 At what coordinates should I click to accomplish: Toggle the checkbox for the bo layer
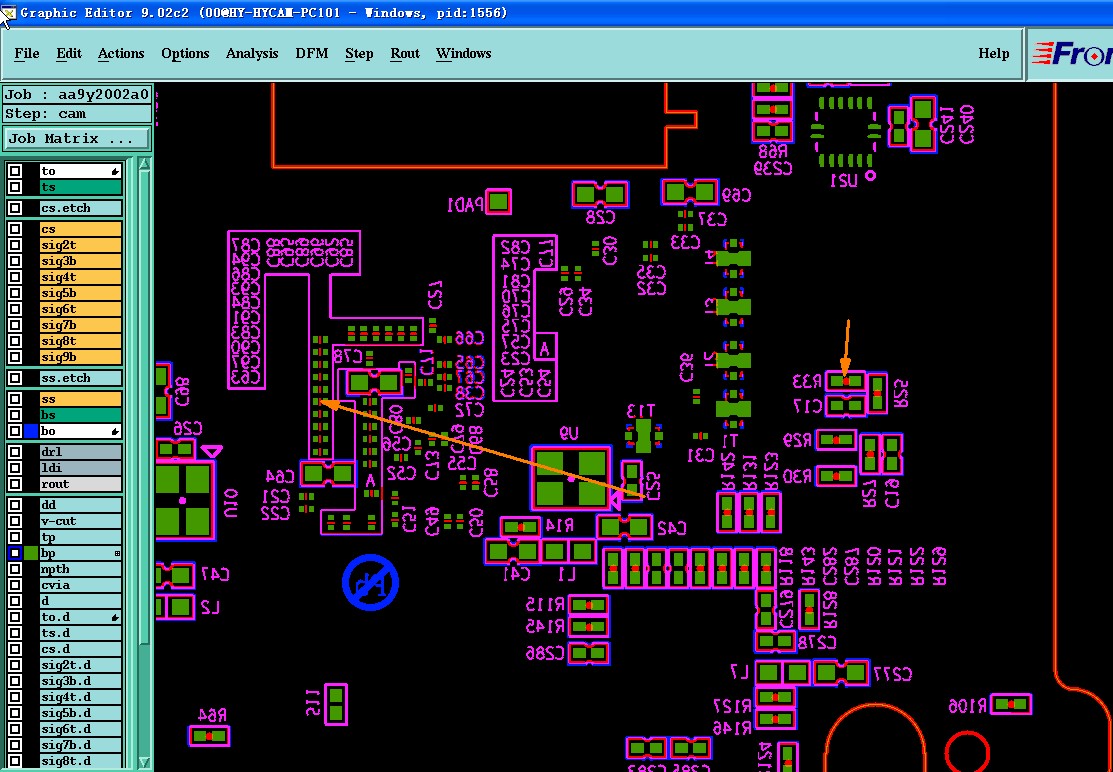[14, 431]
